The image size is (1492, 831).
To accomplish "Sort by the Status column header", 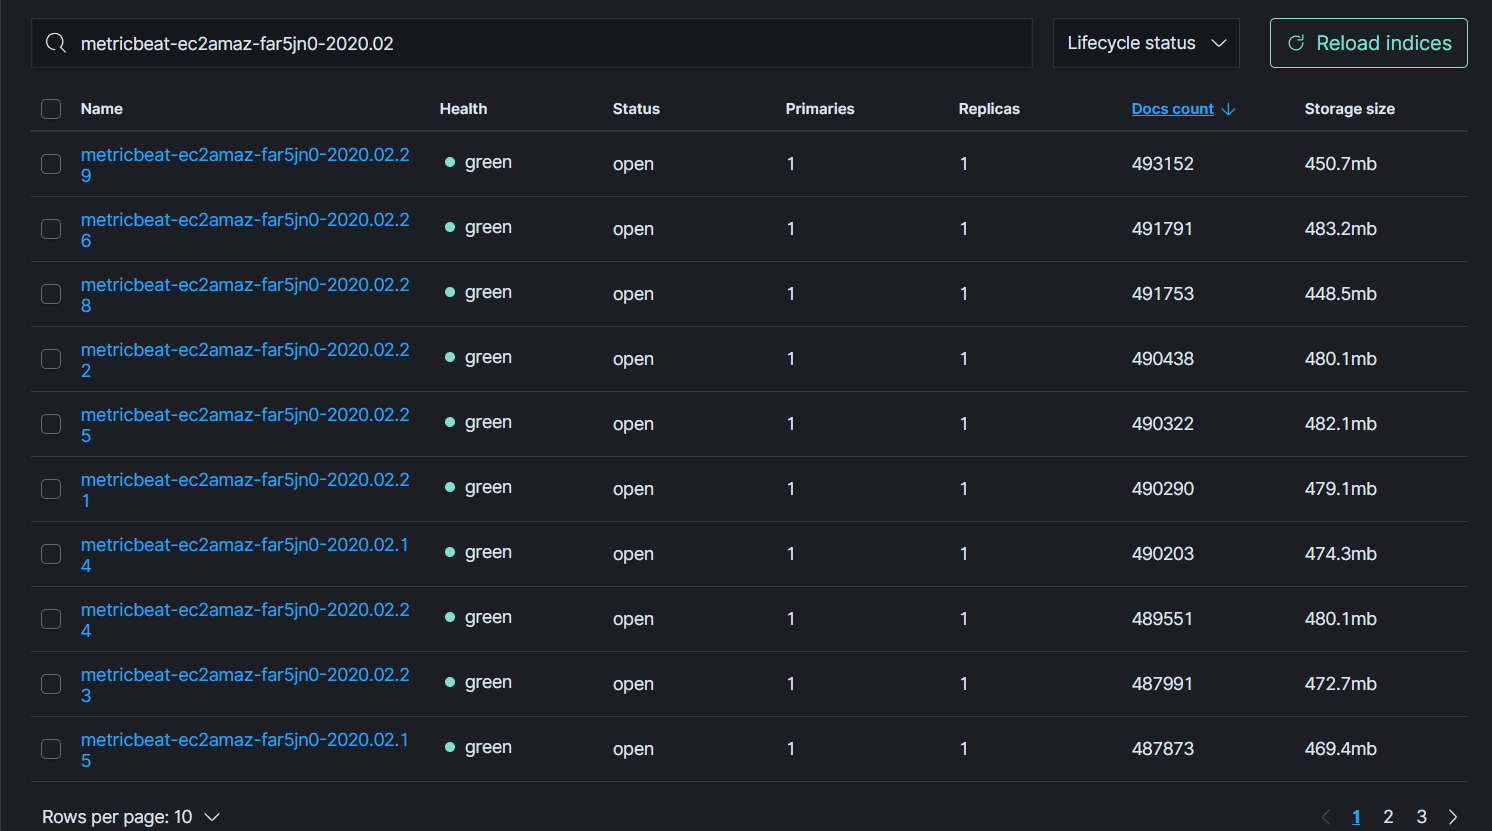I will point(636,109).
